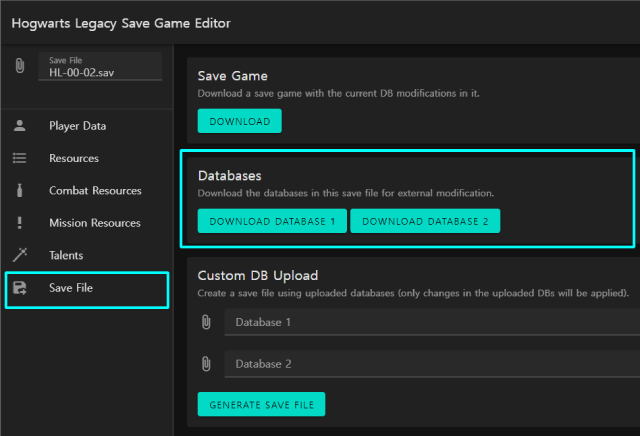Click the exclamation icon beside Mission Resources
The height and width of the screenshot is (436, 640).
coord(20,222)
